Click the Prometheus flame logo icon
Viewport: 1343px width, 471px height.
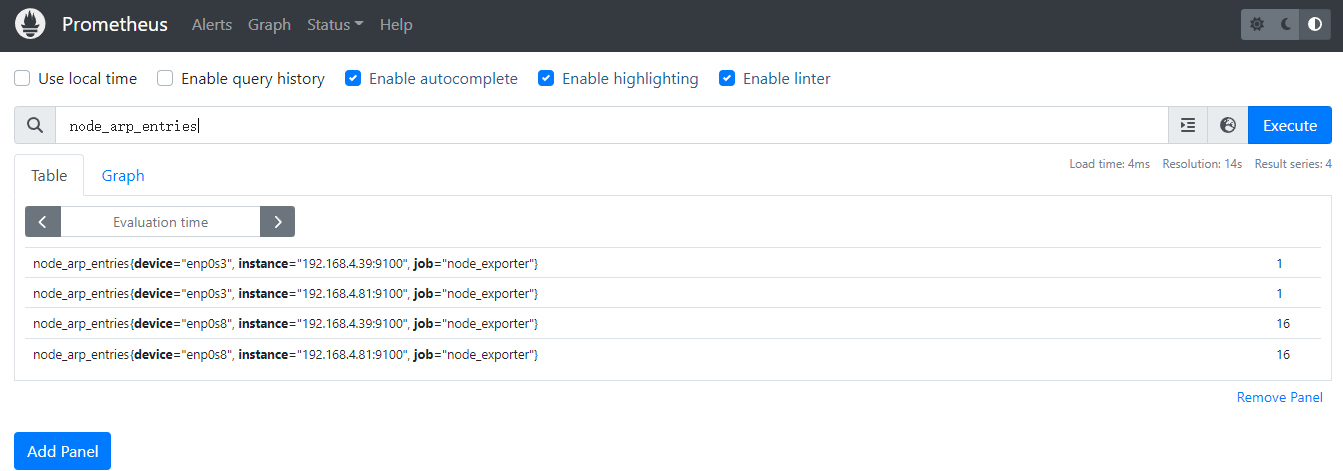(31, 24)
